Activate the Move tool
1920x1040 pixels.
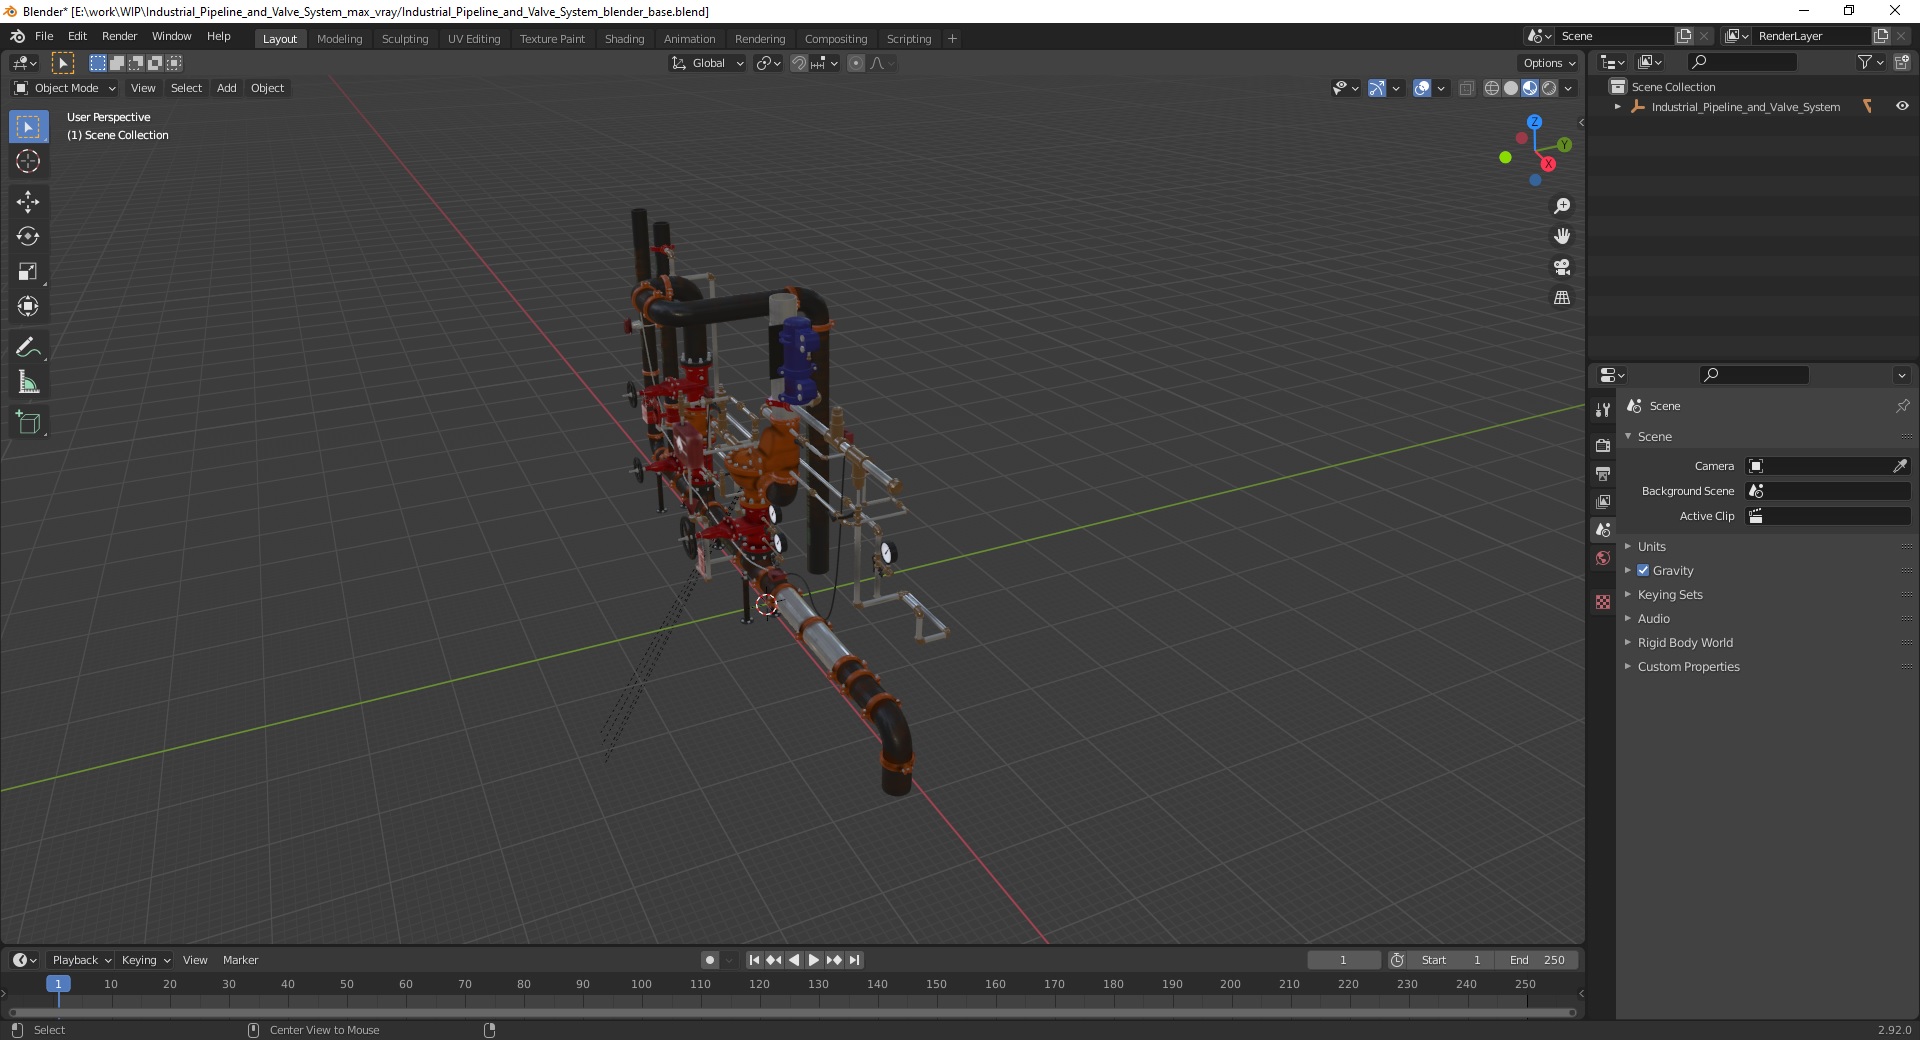[28, 202]
